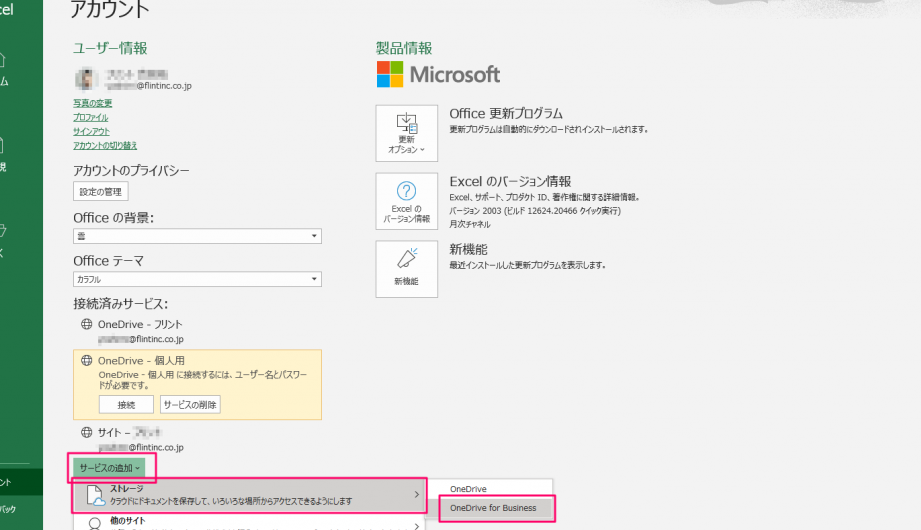Click the 新機能 what's new button
Screen dimensions: 921x530
[406, 269]
